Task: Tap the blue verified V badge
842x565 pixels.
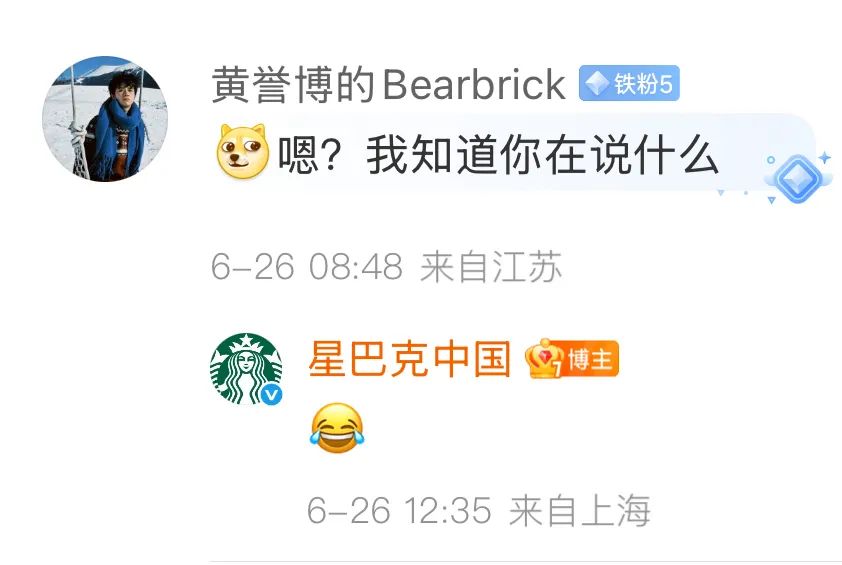Action: pyautogui.click(x=272, y=395)
